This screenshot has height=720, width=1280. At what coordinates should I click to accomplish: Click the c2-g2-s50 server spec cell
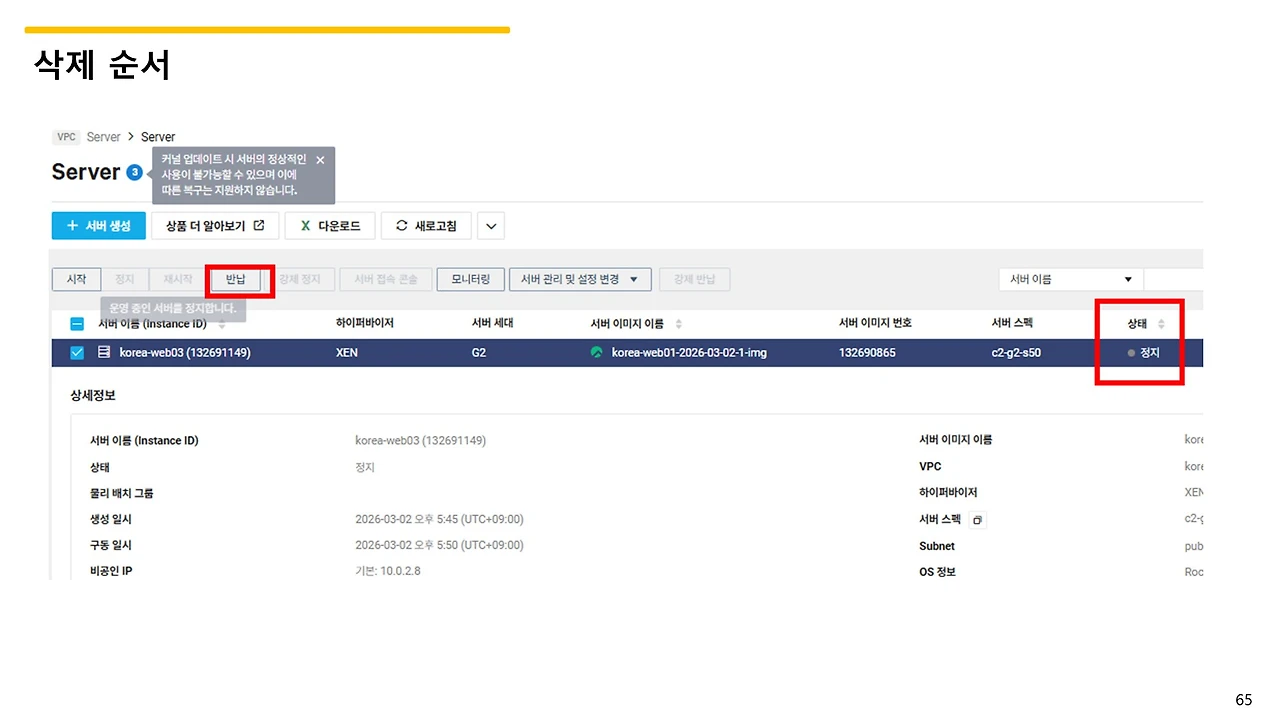(1015, 353)
